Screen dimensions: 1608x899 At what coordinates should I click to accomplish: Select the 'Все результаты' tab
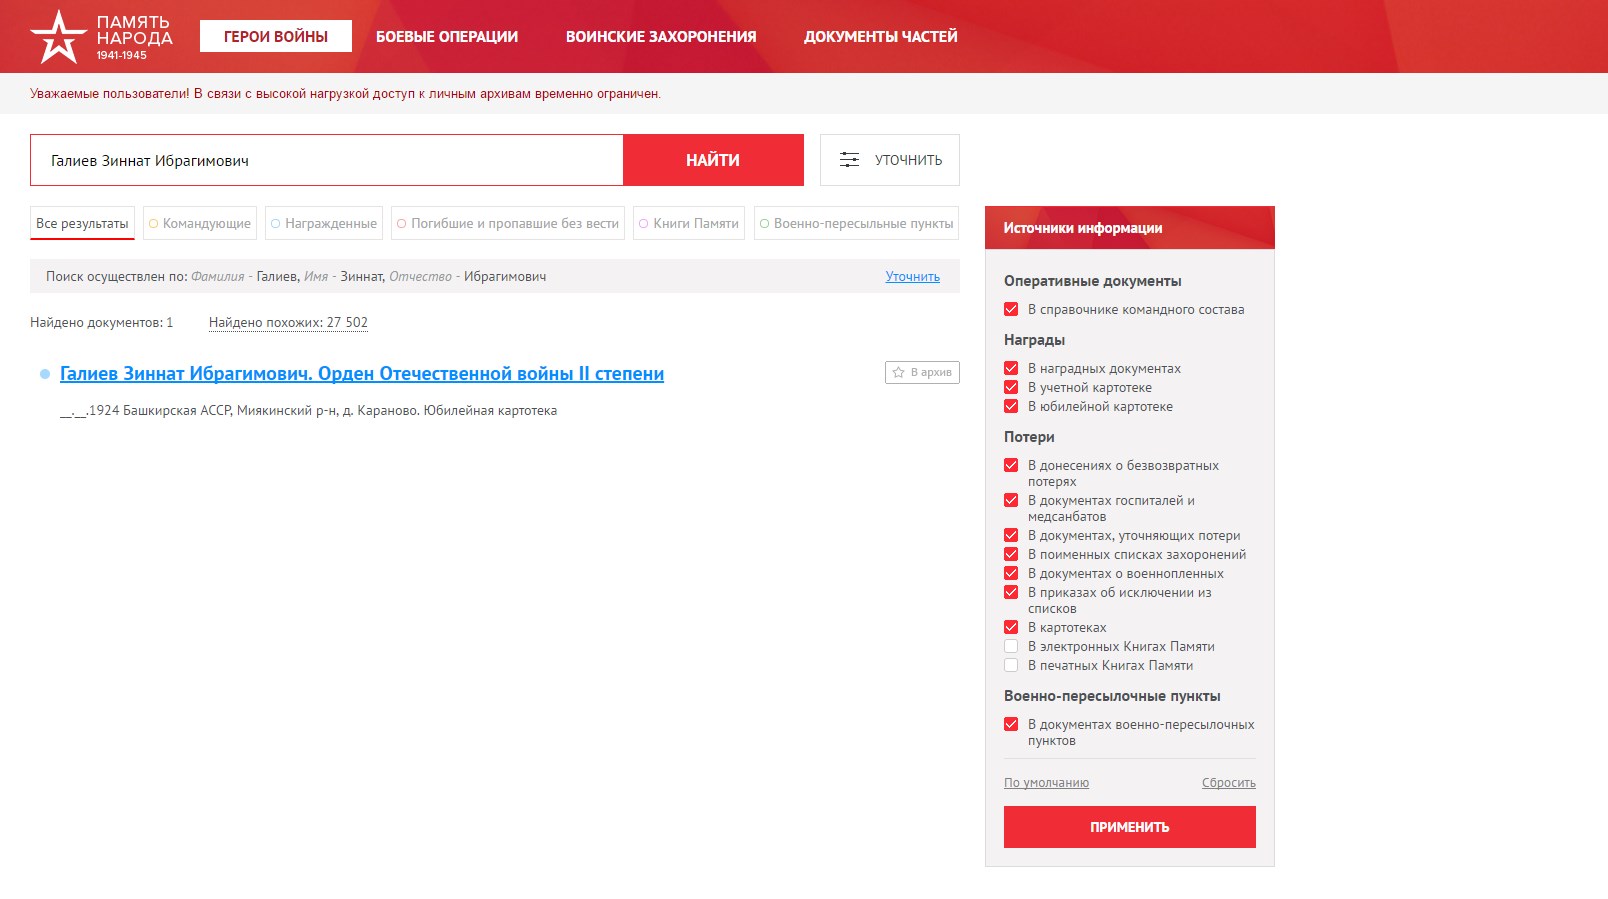[82, 223]
